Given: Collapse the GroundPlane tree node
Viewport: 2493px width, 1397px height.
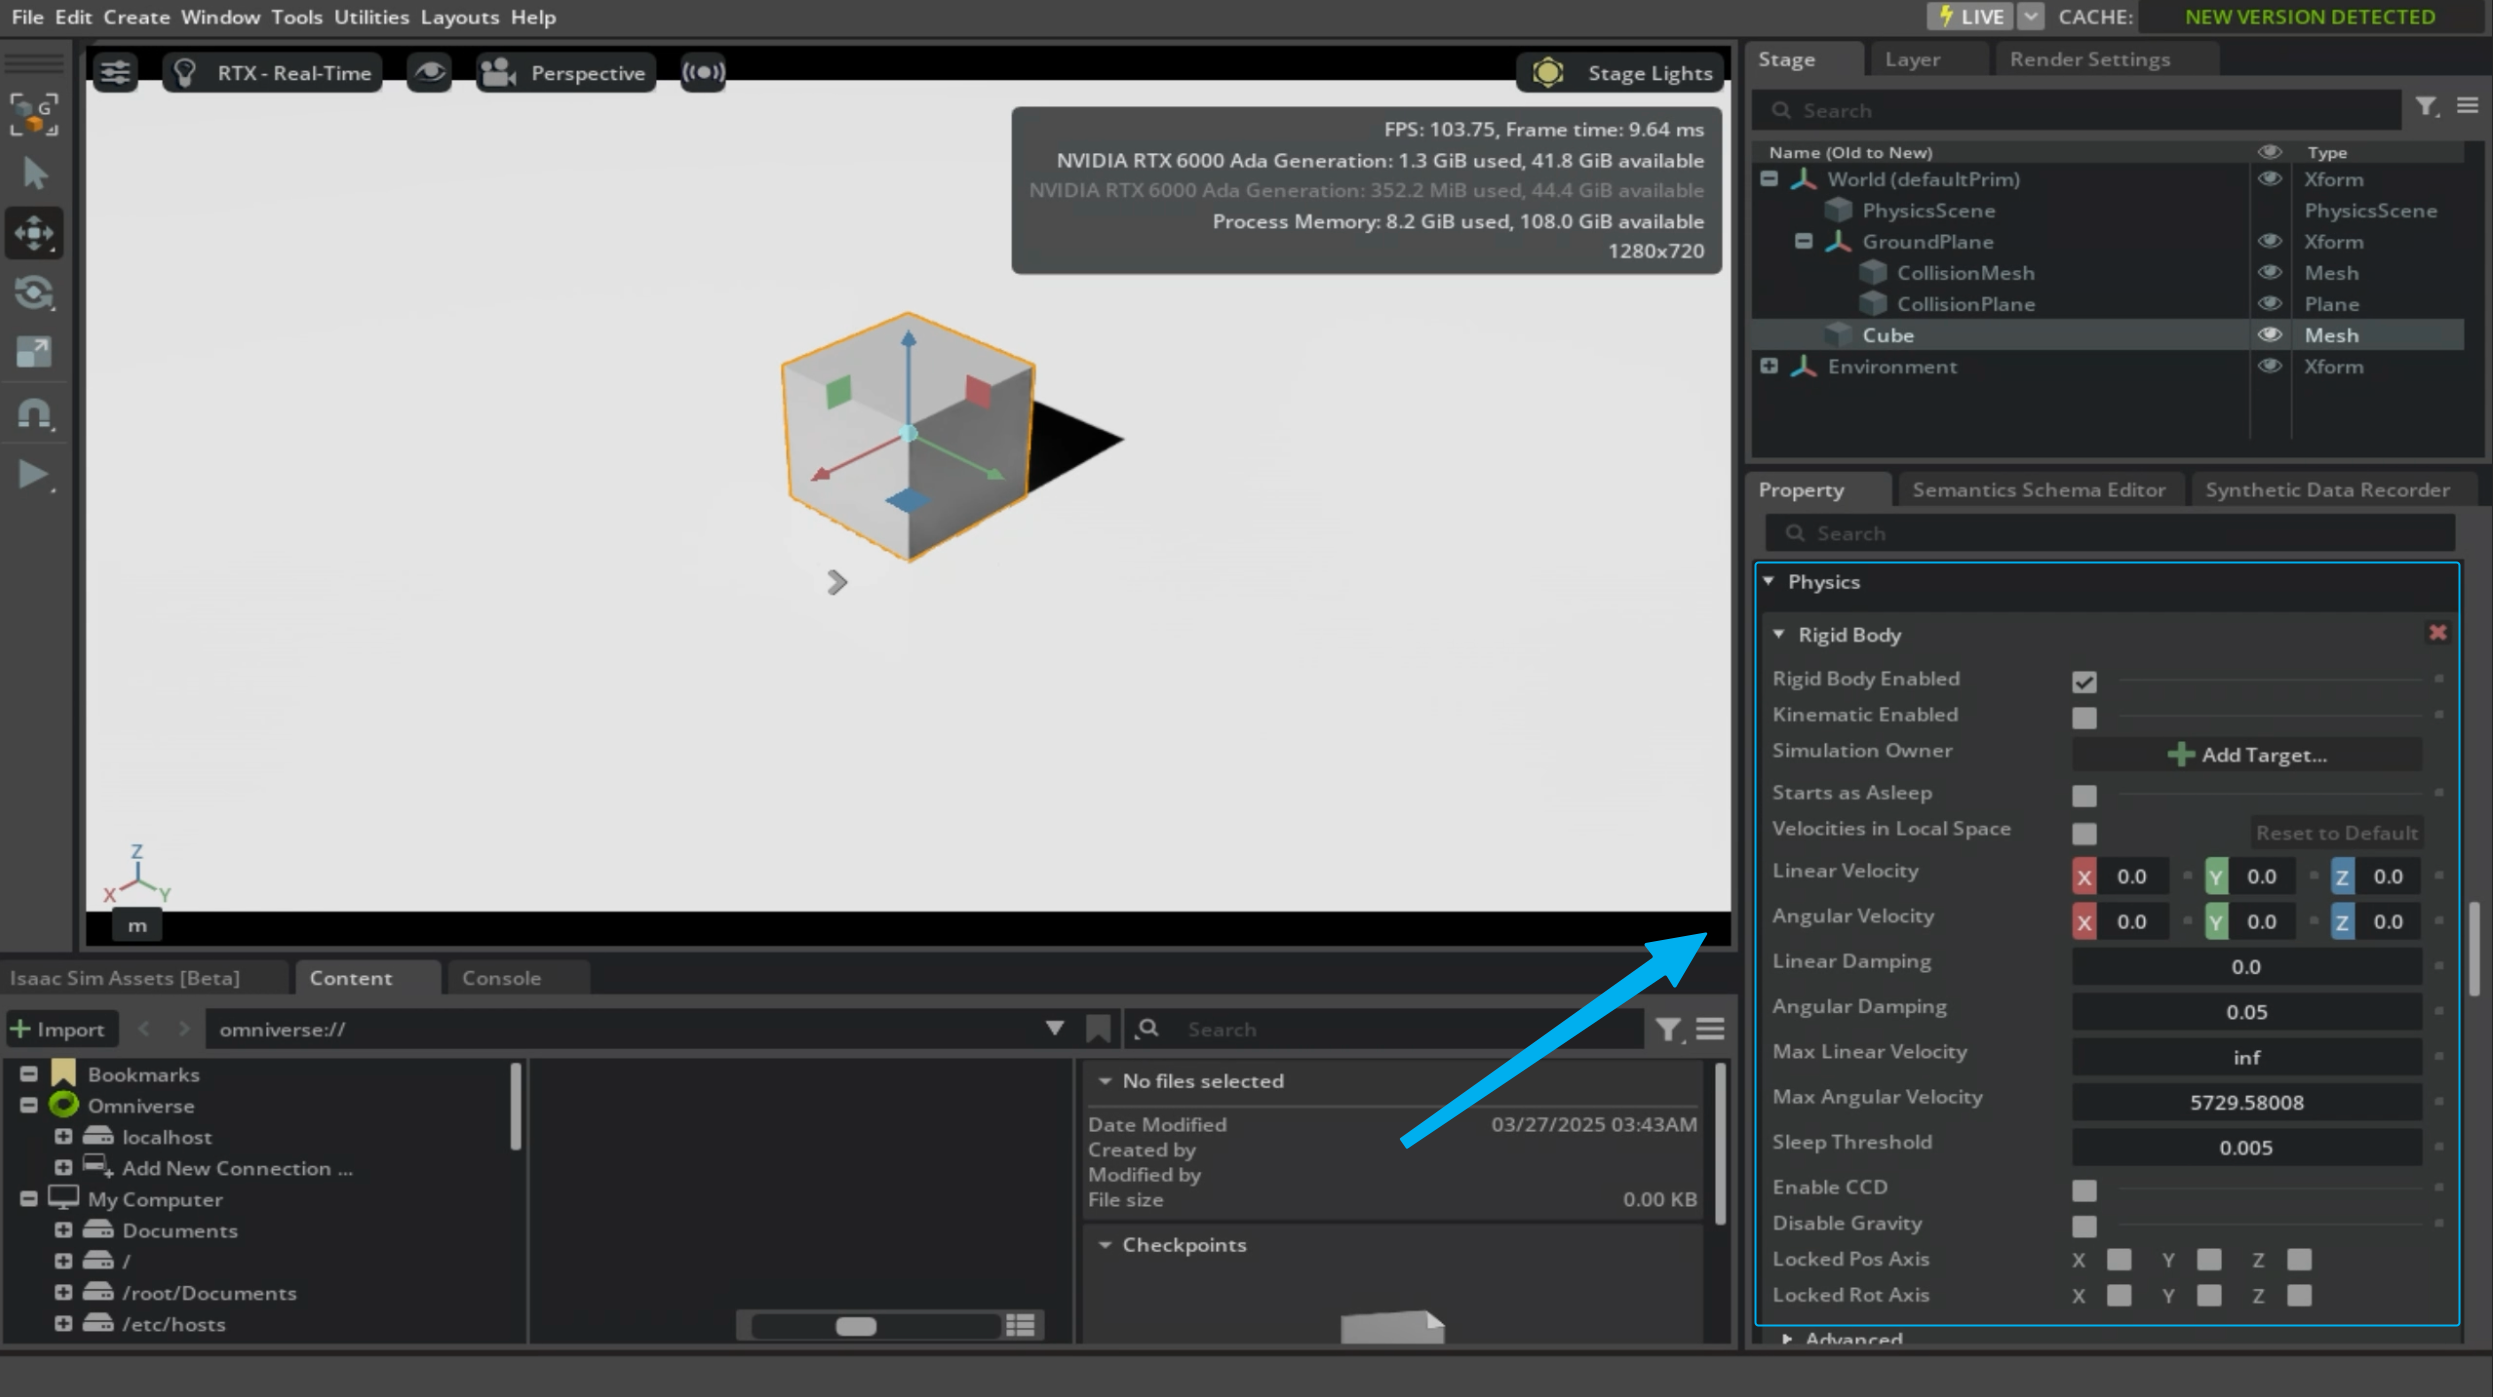Looking at the screenshot, I should [1803, 241].
